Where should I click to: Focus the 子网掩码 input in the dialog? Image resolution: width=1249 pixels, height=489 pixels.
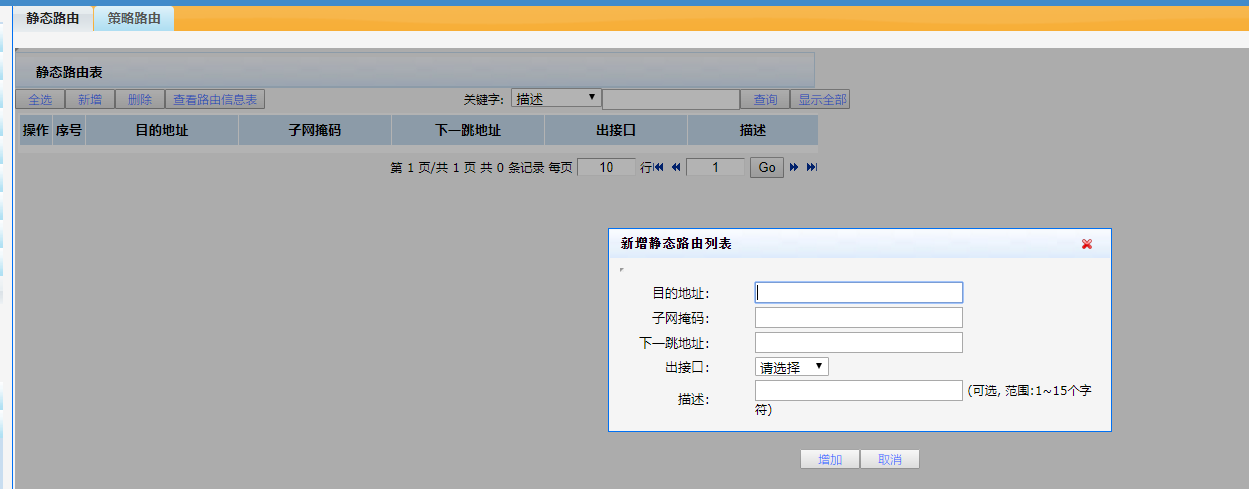859,318
